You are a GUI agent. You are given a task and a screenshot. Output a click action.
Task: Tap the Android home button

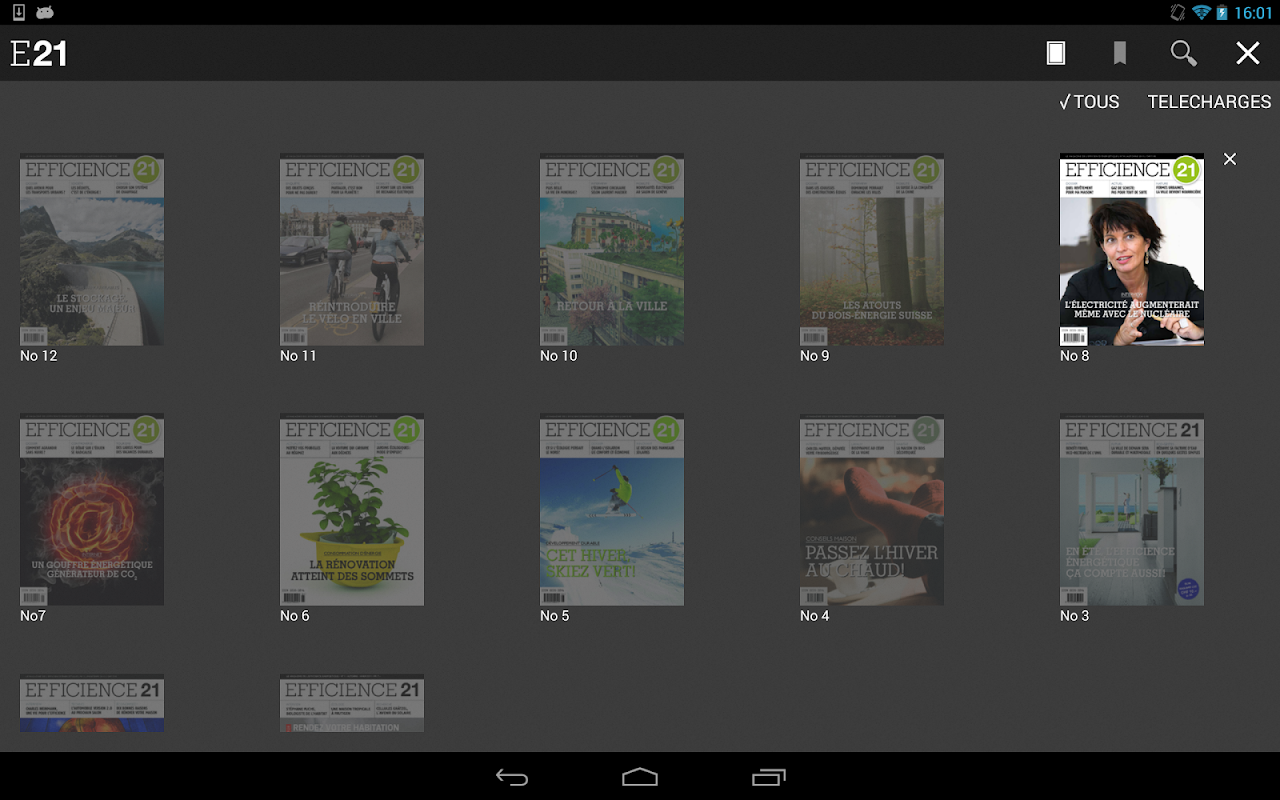[640, 777]
